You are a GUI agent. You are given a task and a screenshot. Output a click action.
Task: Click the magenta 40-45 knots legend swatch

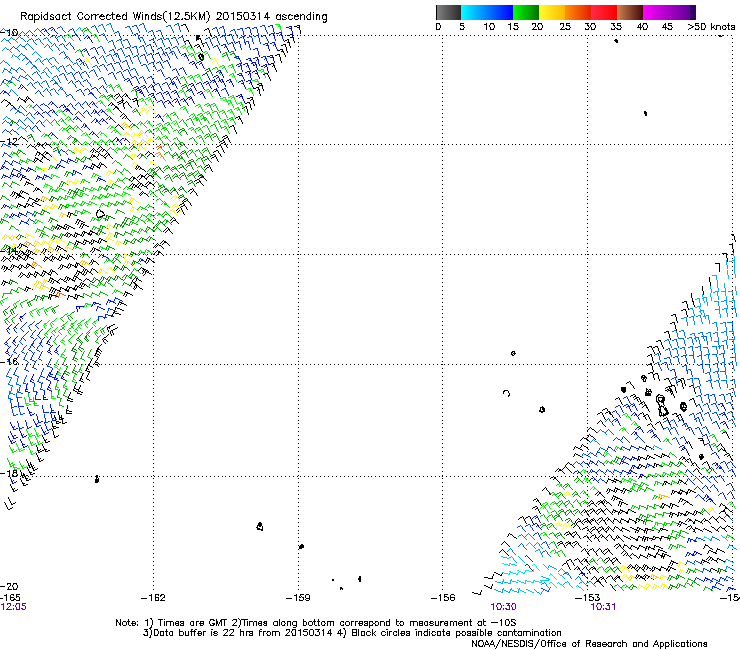coord(656,12)
